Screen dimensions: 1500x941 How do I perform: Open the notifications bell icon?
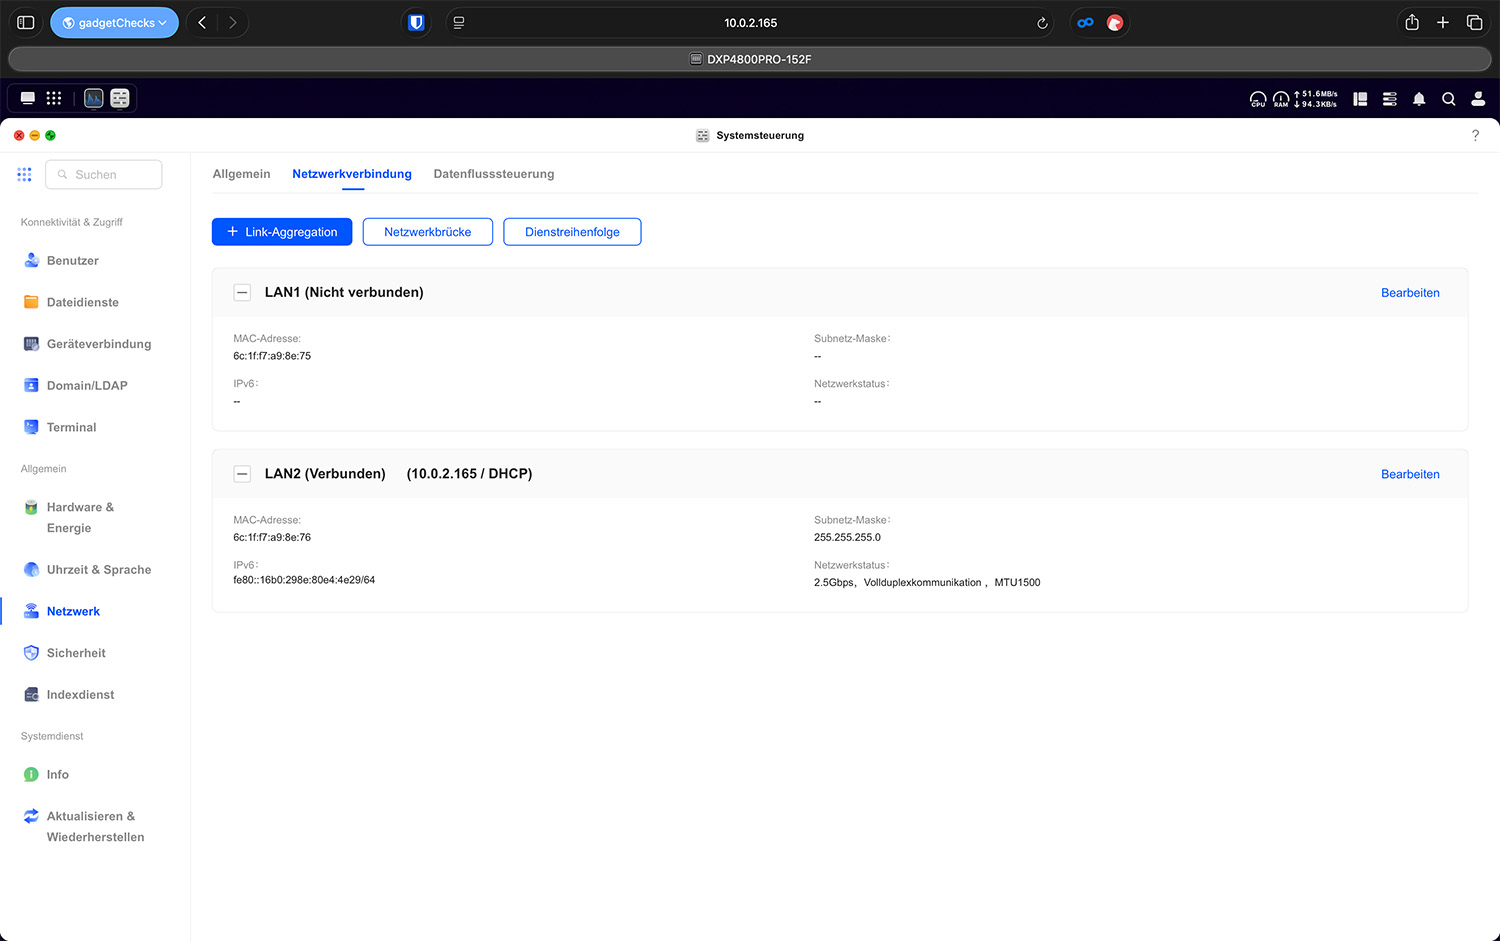(1418, 99)
